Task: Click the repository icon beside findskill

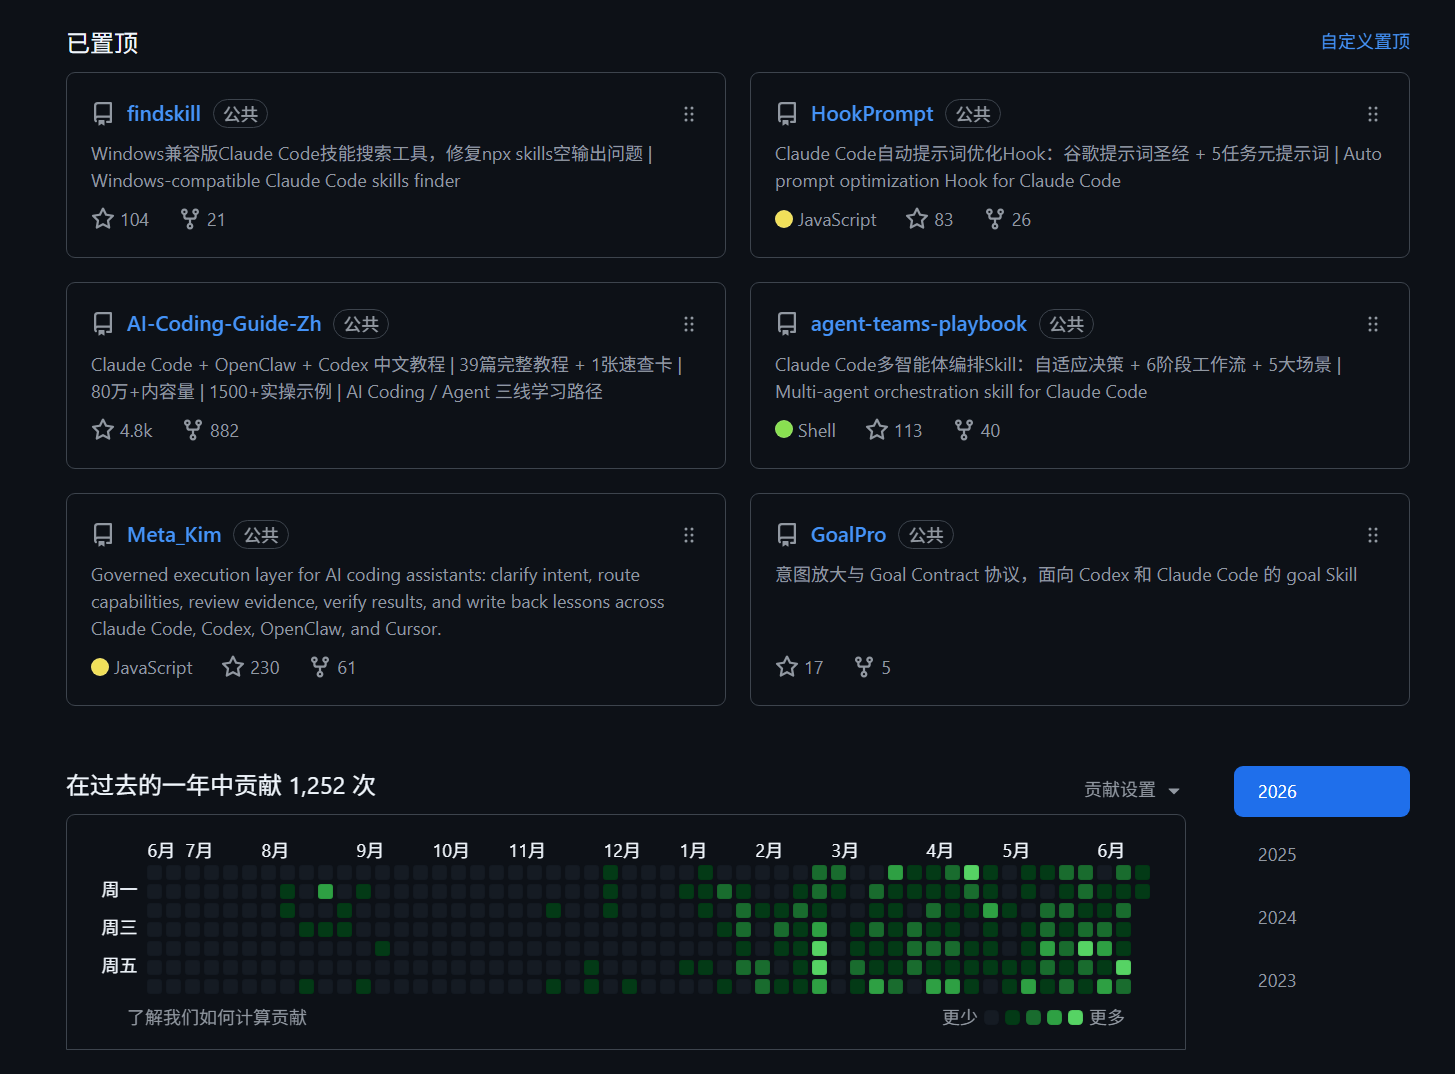Action: click(x=103, y=114)
